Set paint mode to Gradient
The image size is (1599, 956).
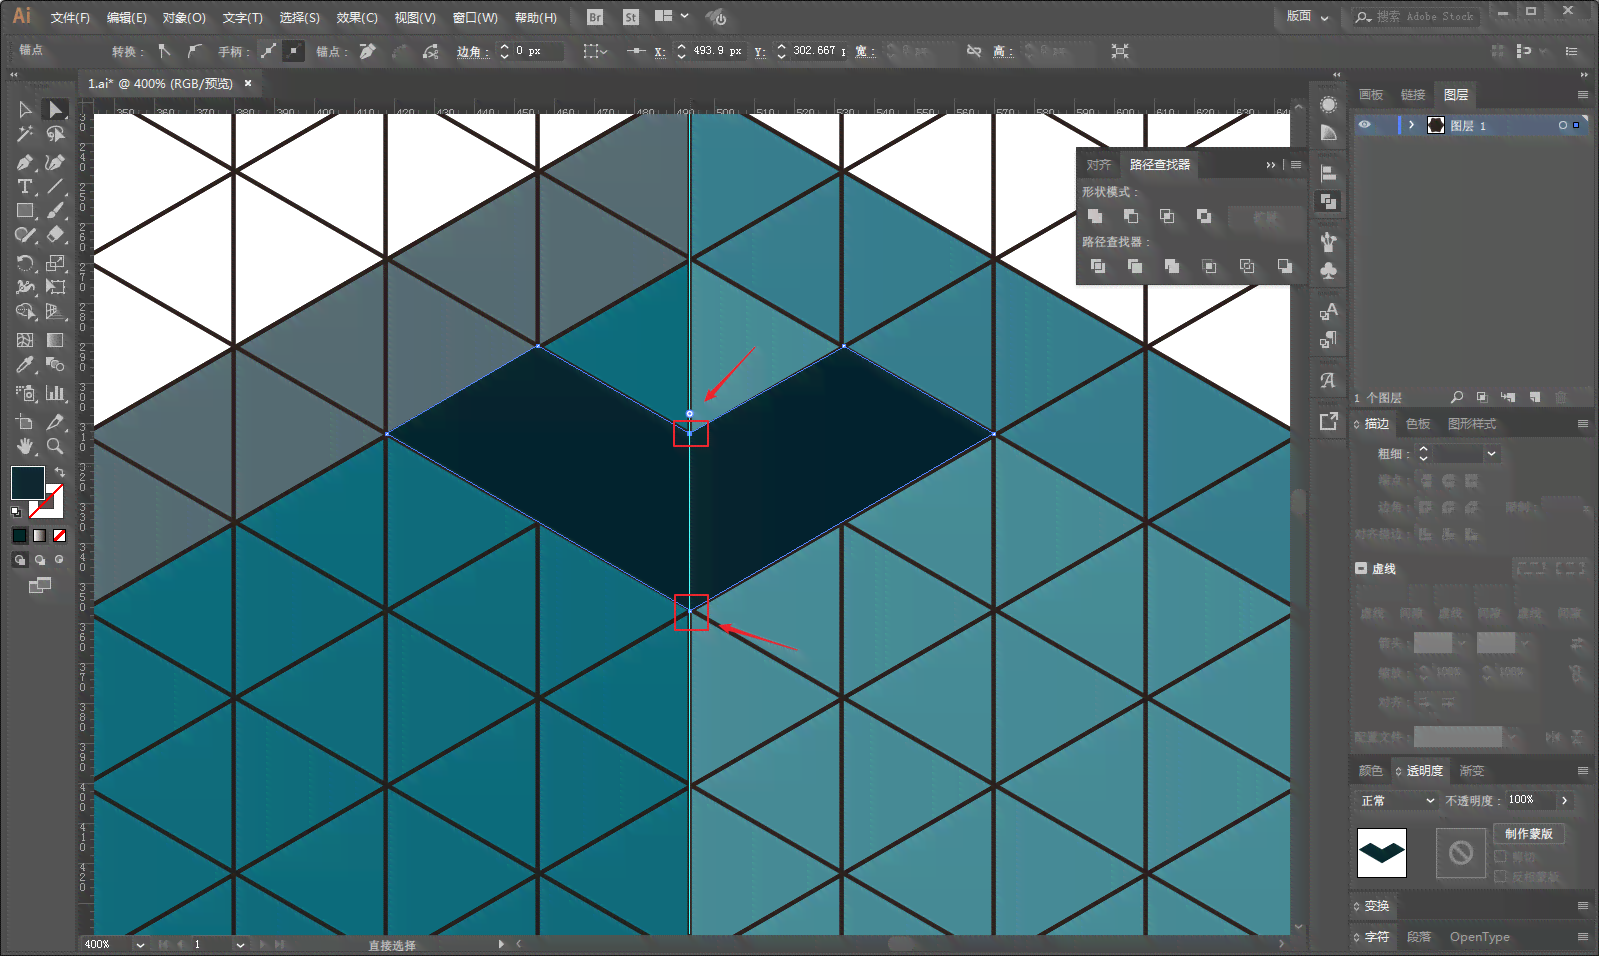click(39, 535)
